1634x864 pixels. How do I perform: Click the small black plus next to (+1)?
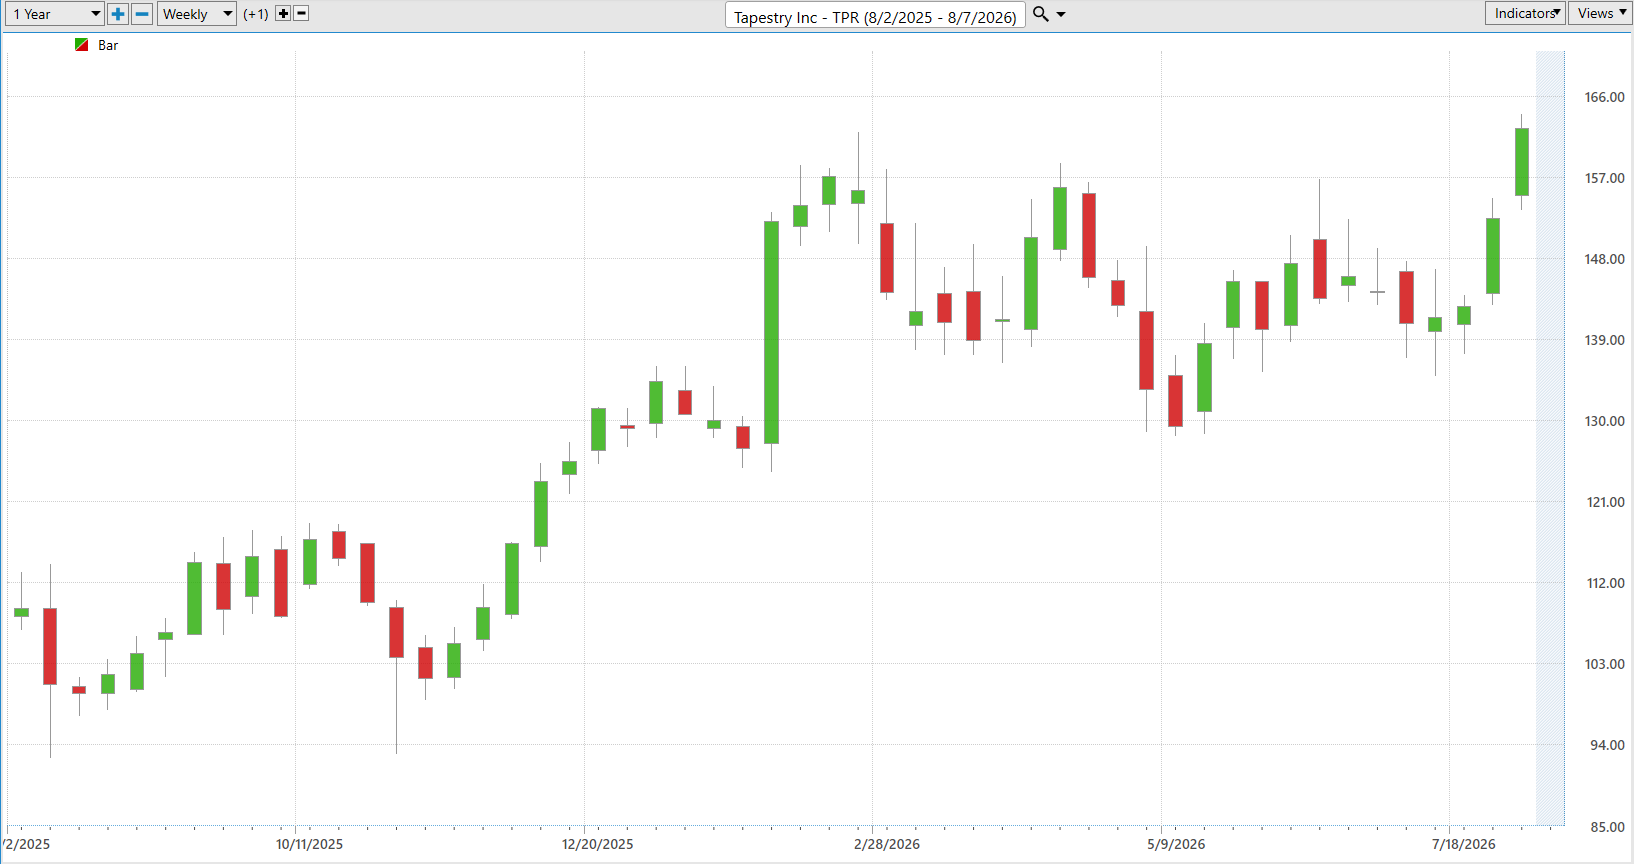[283, 13]
